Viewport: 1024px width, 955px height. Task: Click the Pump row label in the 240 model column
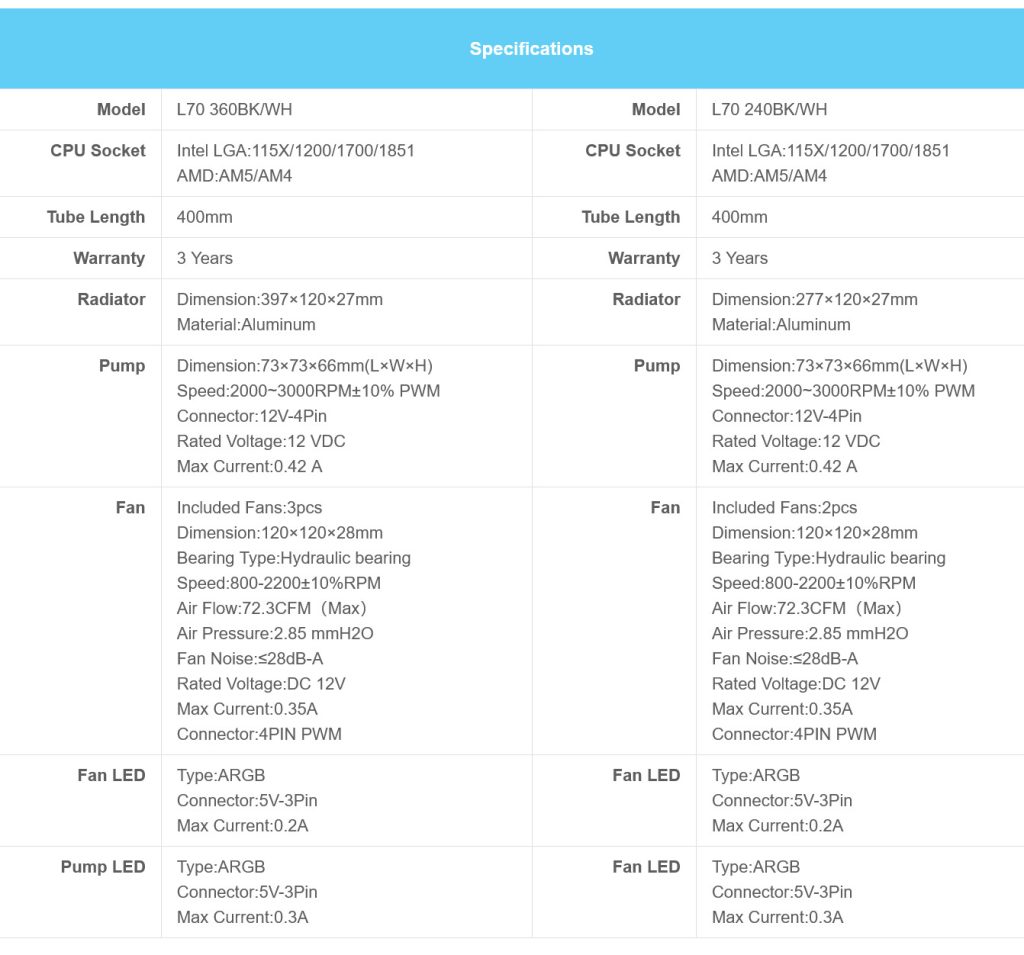(x=657, y=365)
